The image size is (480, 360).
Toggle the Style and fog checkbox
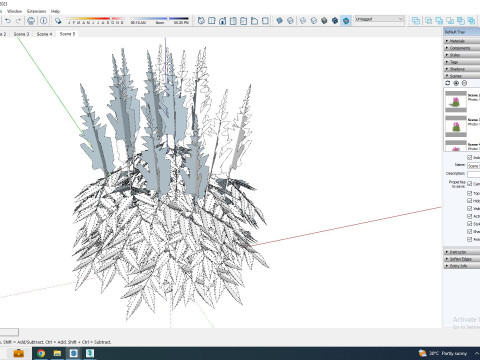coord(469,224)
